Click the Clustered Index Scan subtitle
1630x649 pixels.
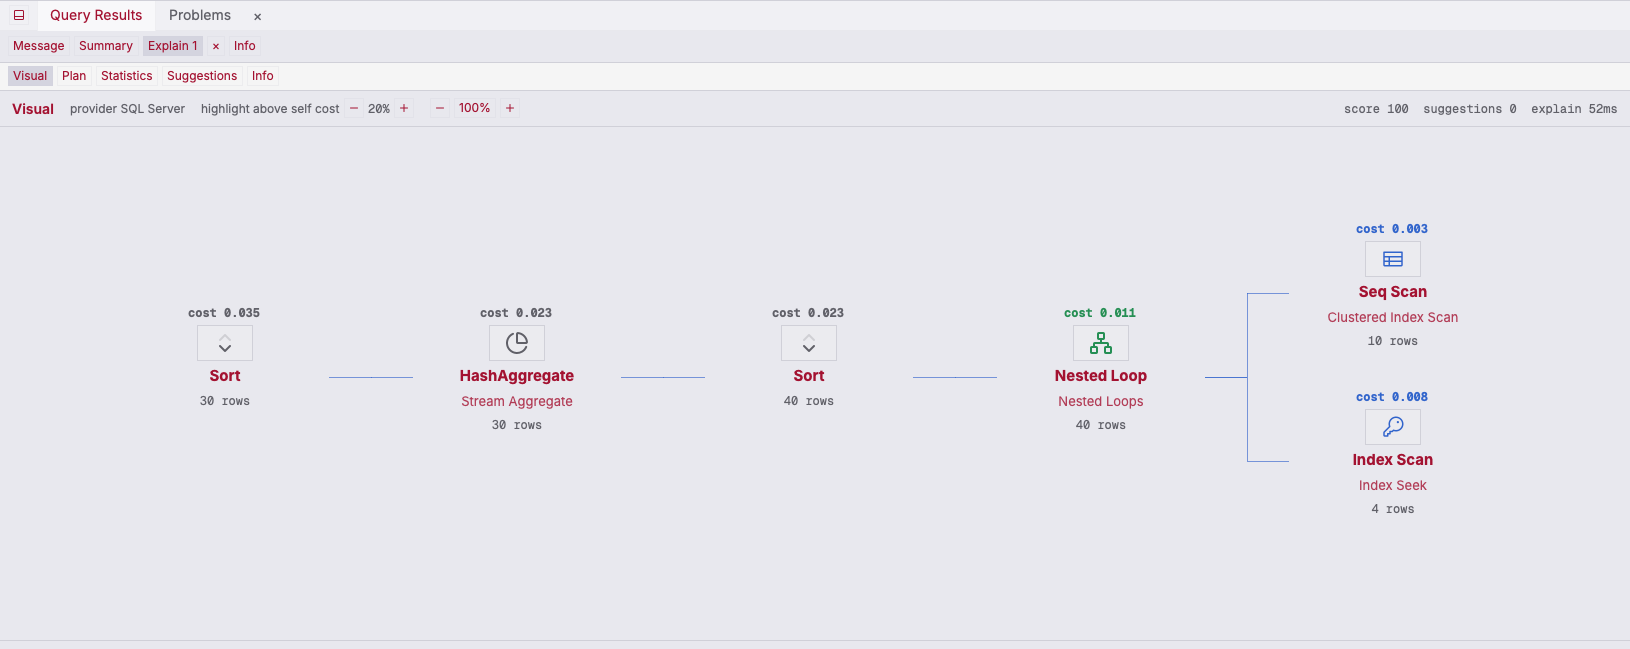[x=1393, y=317]
